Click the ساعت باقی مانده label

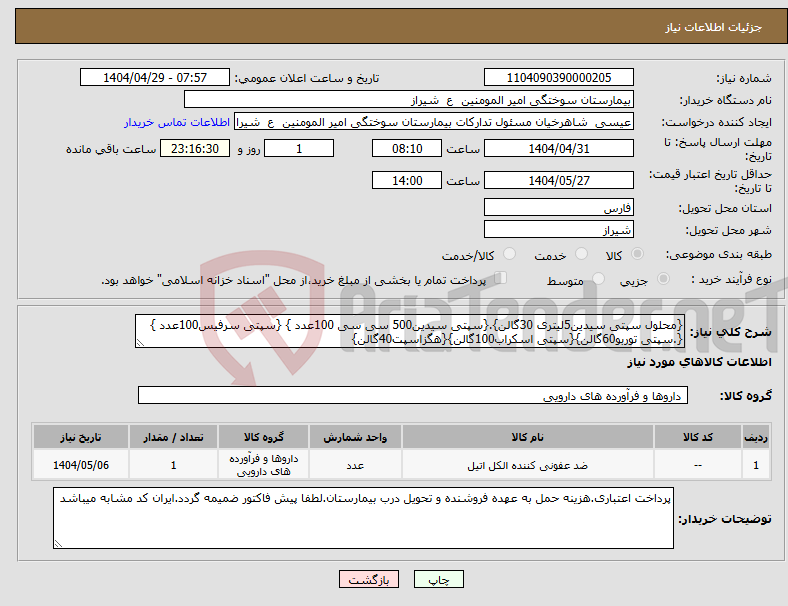click(111, 149)
